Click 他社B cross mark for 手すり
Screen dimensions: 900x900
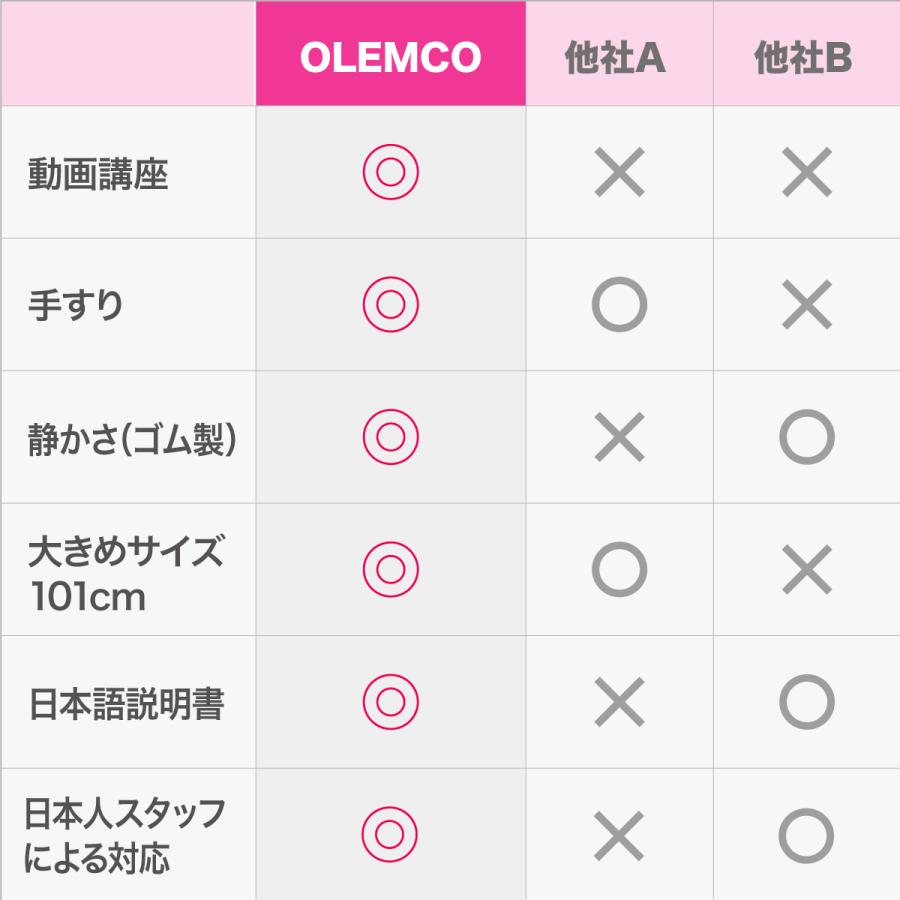tap(806, 305)
